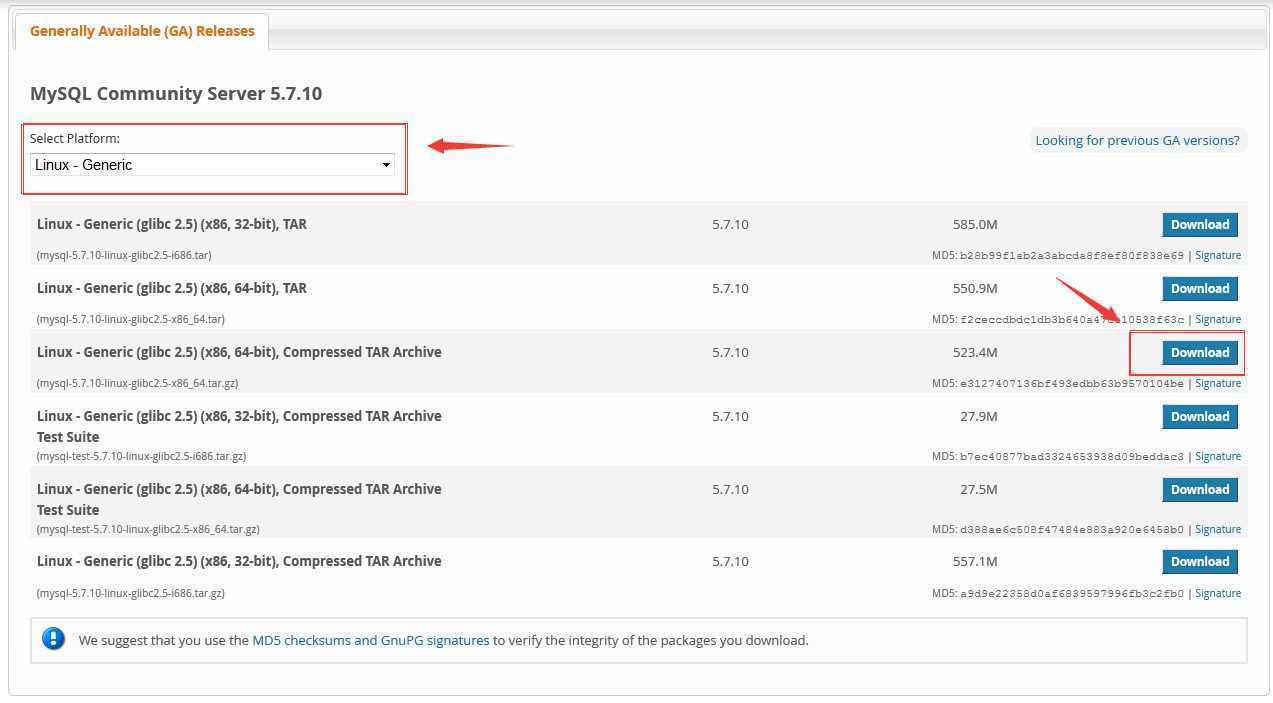
Task: Select the MD5 hash starting with b7ec4087
Action: coord(1072,456)
